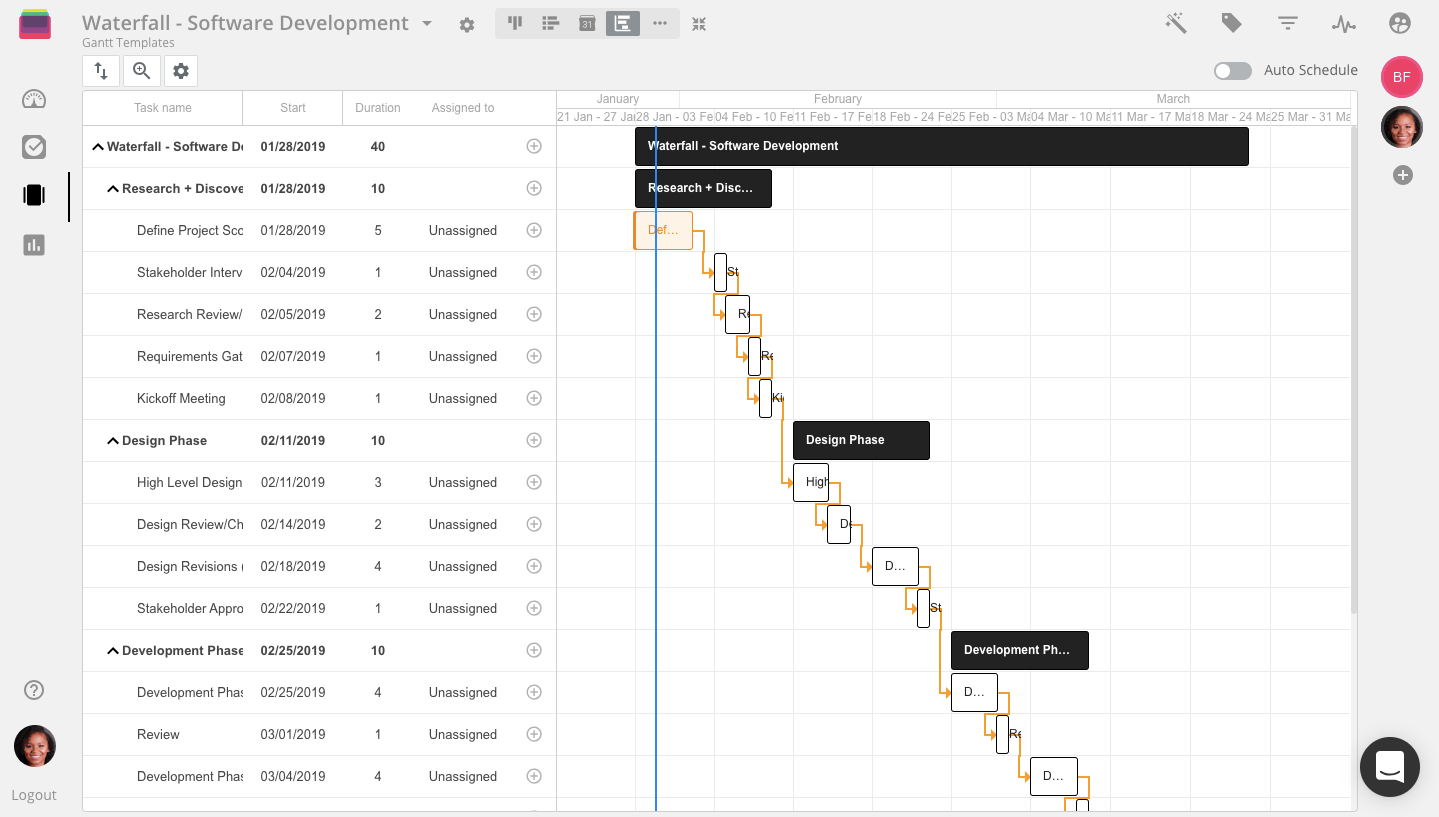This screenshot has height=817, width=1439.
Task: Open the tasks checkmark icon in sidebar
Action: point(34,147)
